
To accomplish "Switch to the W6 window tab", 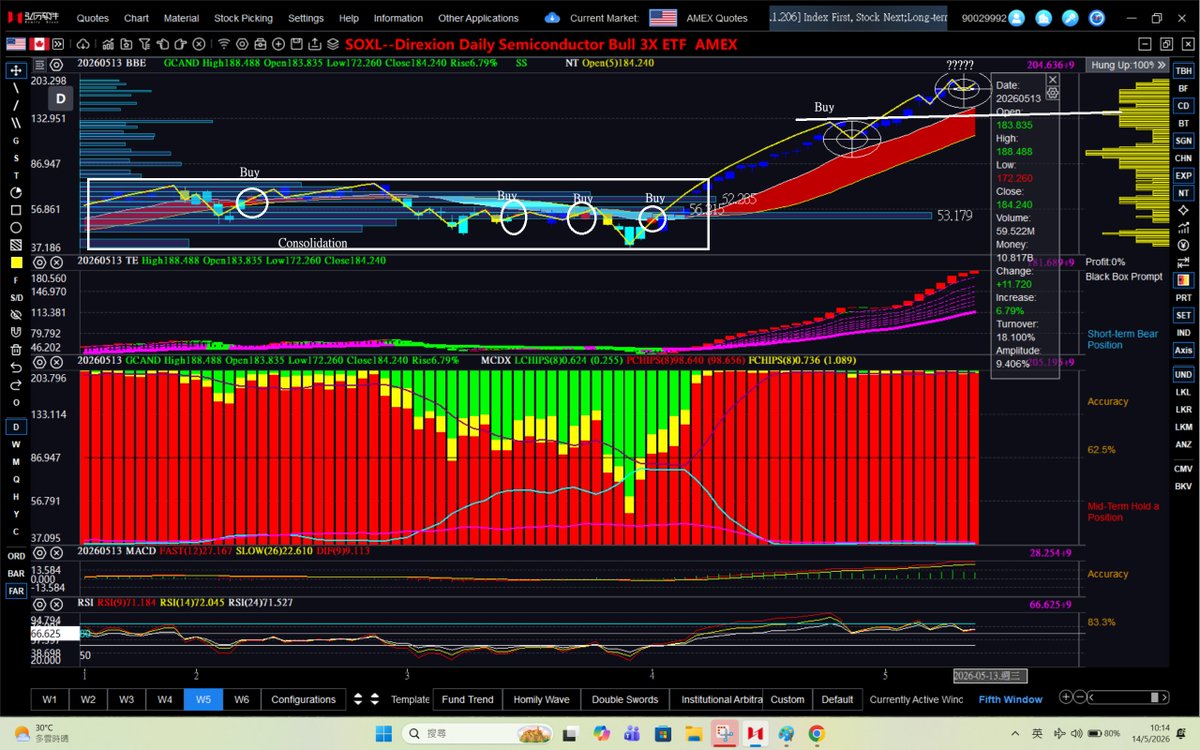I will click(241, 699).
